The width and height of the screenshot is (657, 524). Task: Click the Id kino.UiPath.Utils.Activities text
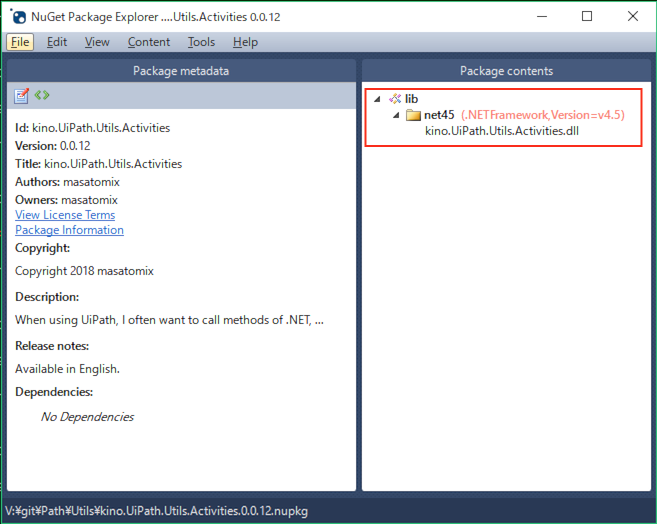tap(93, 128)
